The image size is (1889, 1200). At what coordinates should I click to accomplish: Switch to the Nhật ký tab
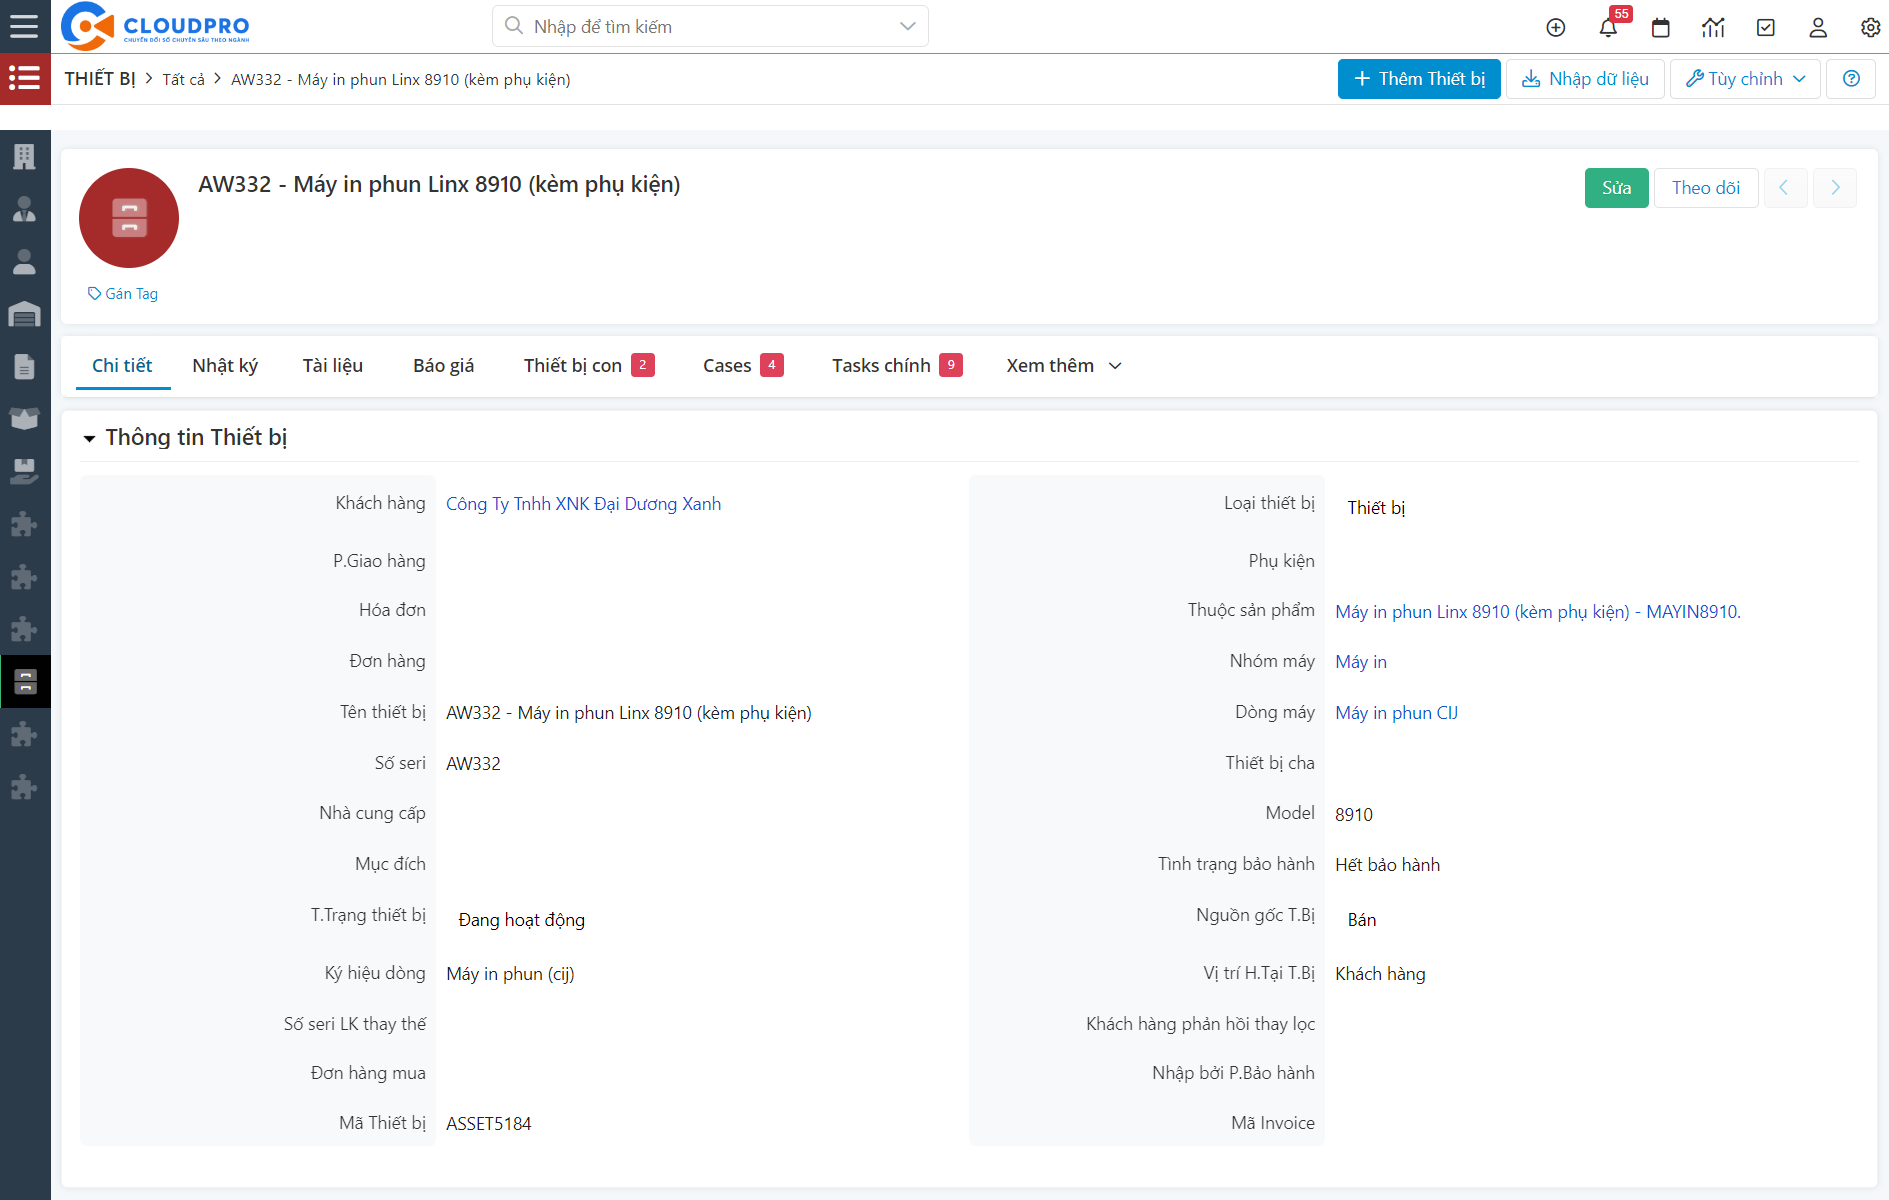point(225,366)
